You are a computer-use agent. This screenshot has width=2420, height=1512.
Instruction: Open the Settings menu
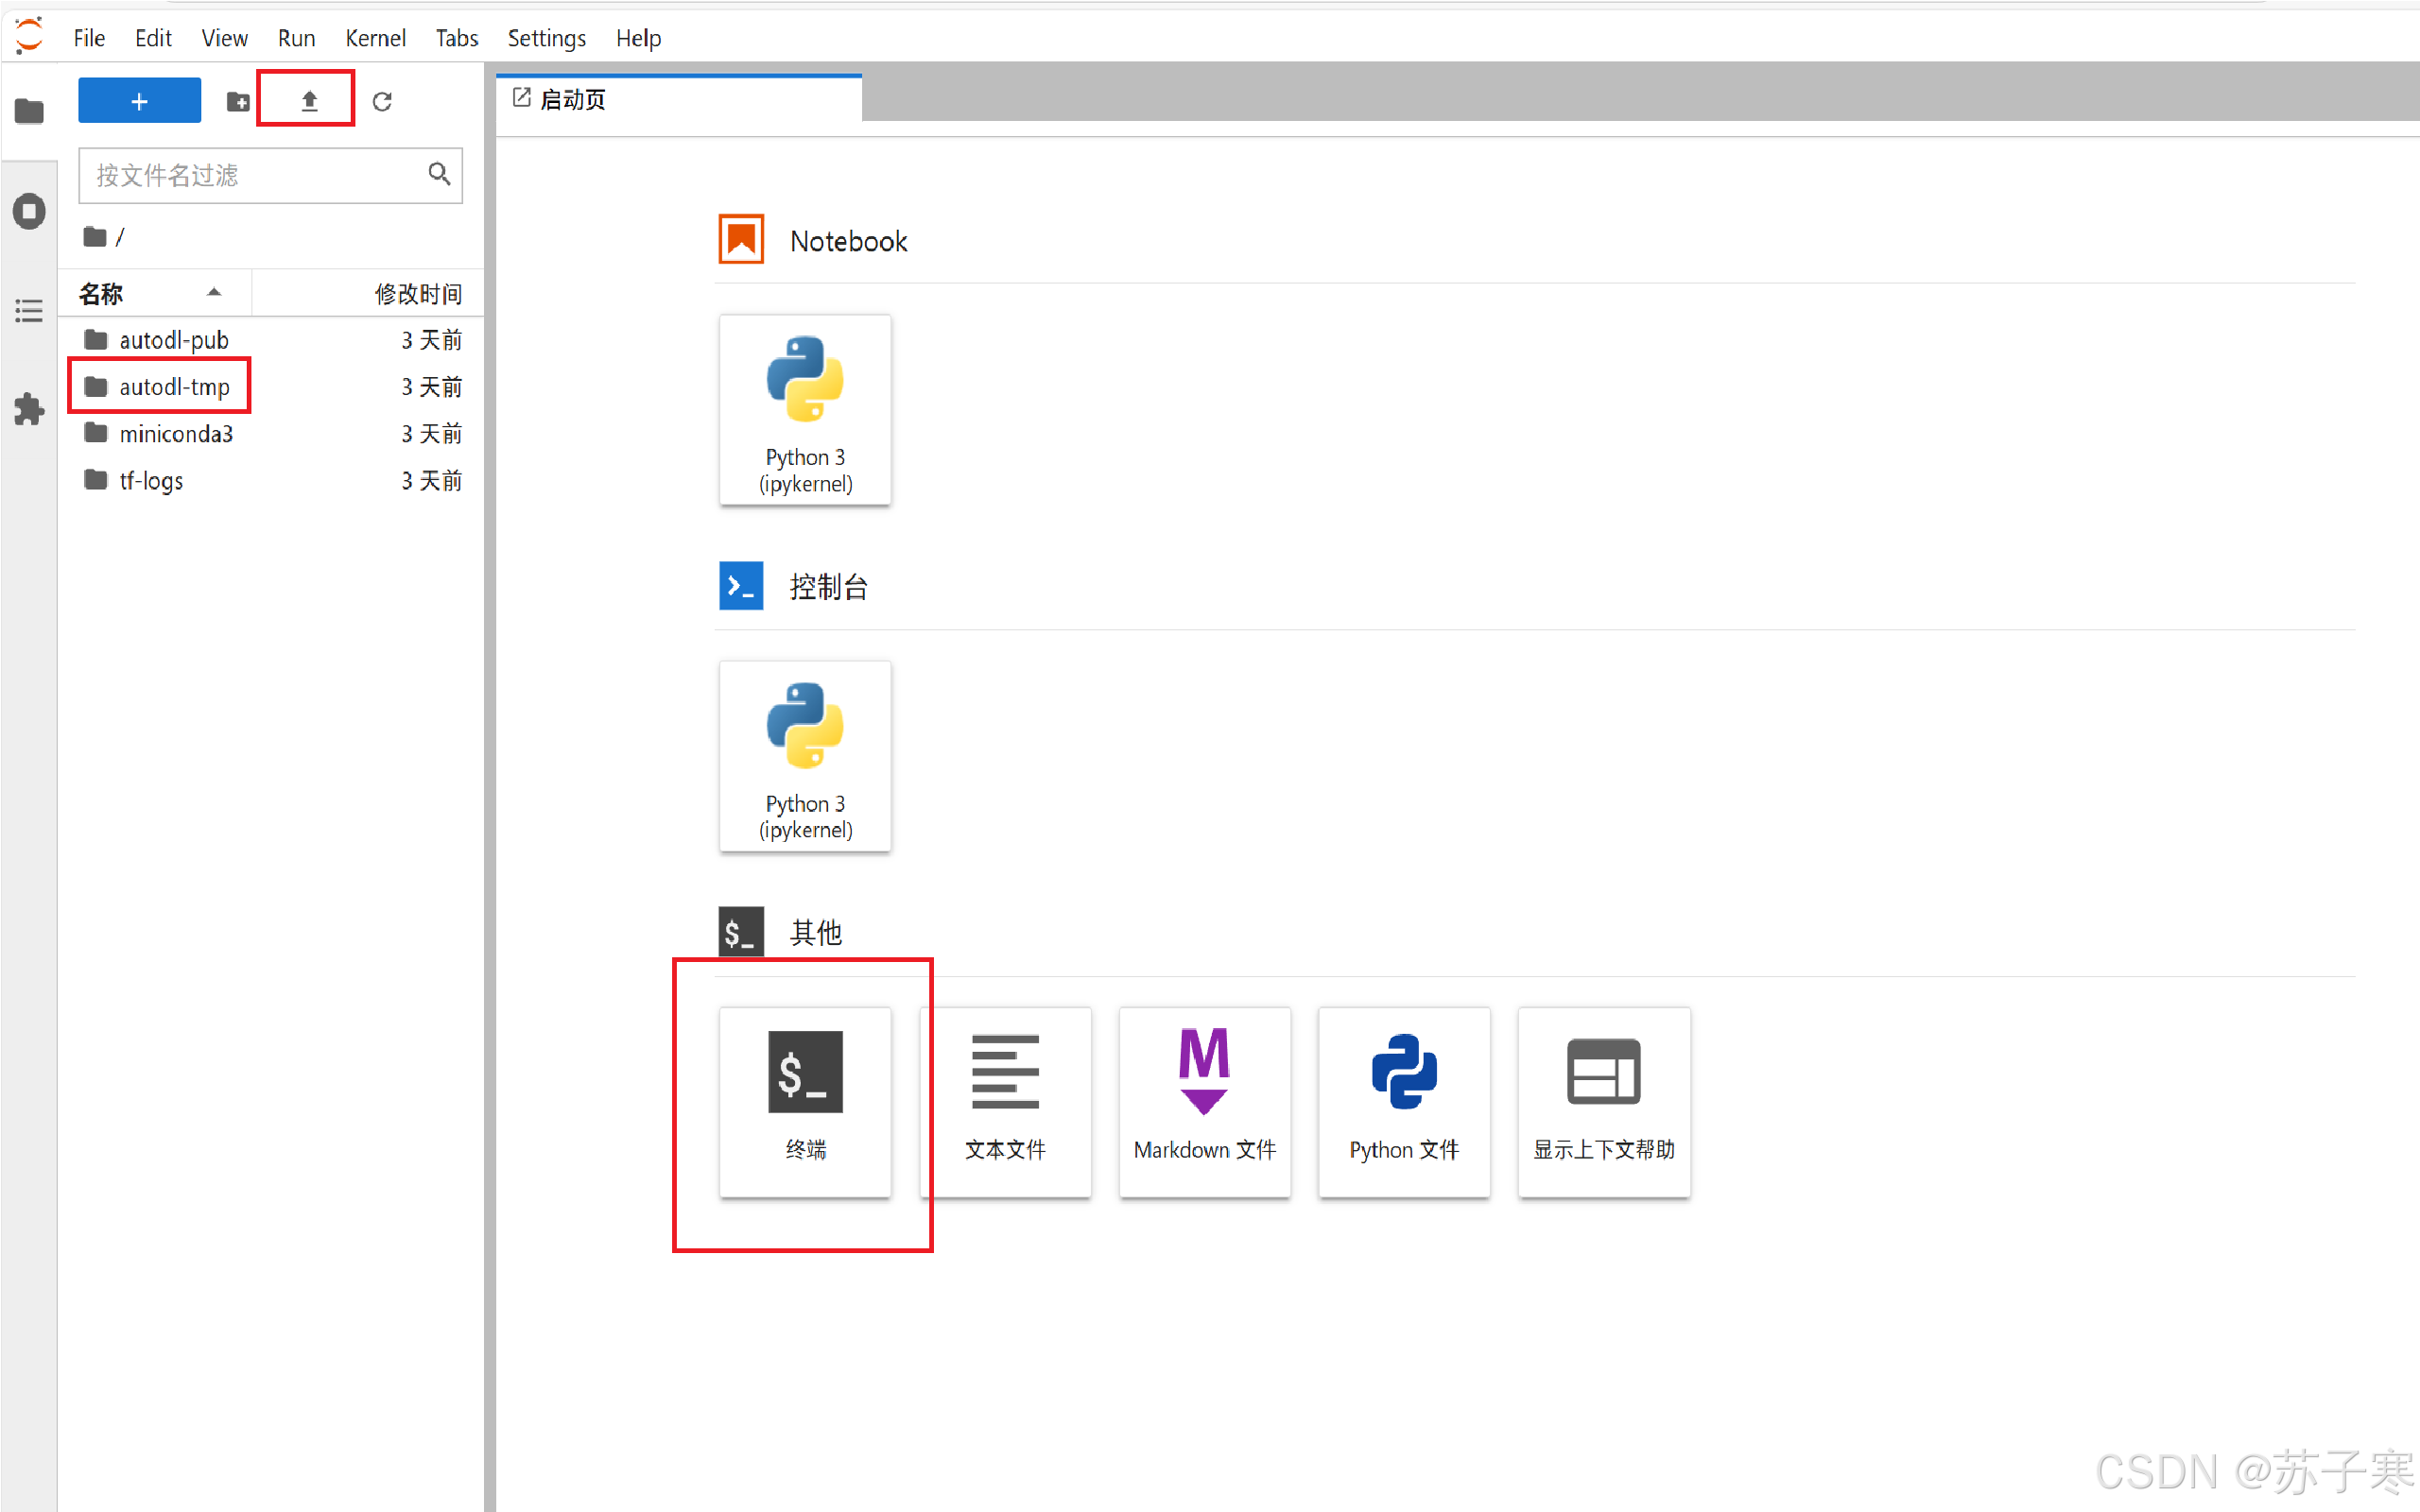pyautogui.click(x=546, y=38)
